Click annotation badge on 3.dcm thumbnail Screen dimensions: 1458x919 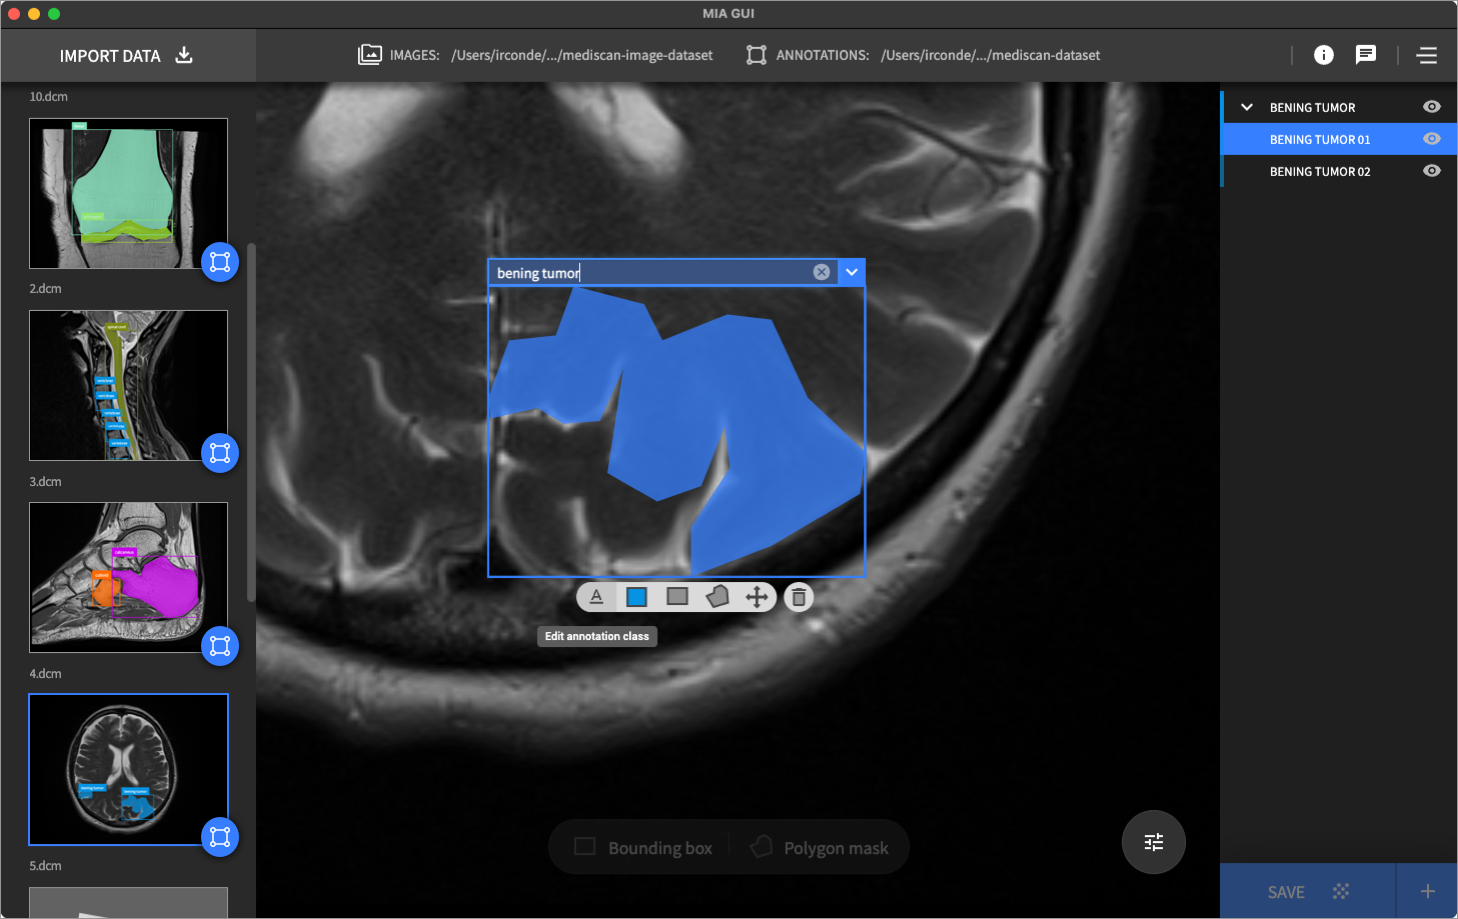click(x=220, y=646)
